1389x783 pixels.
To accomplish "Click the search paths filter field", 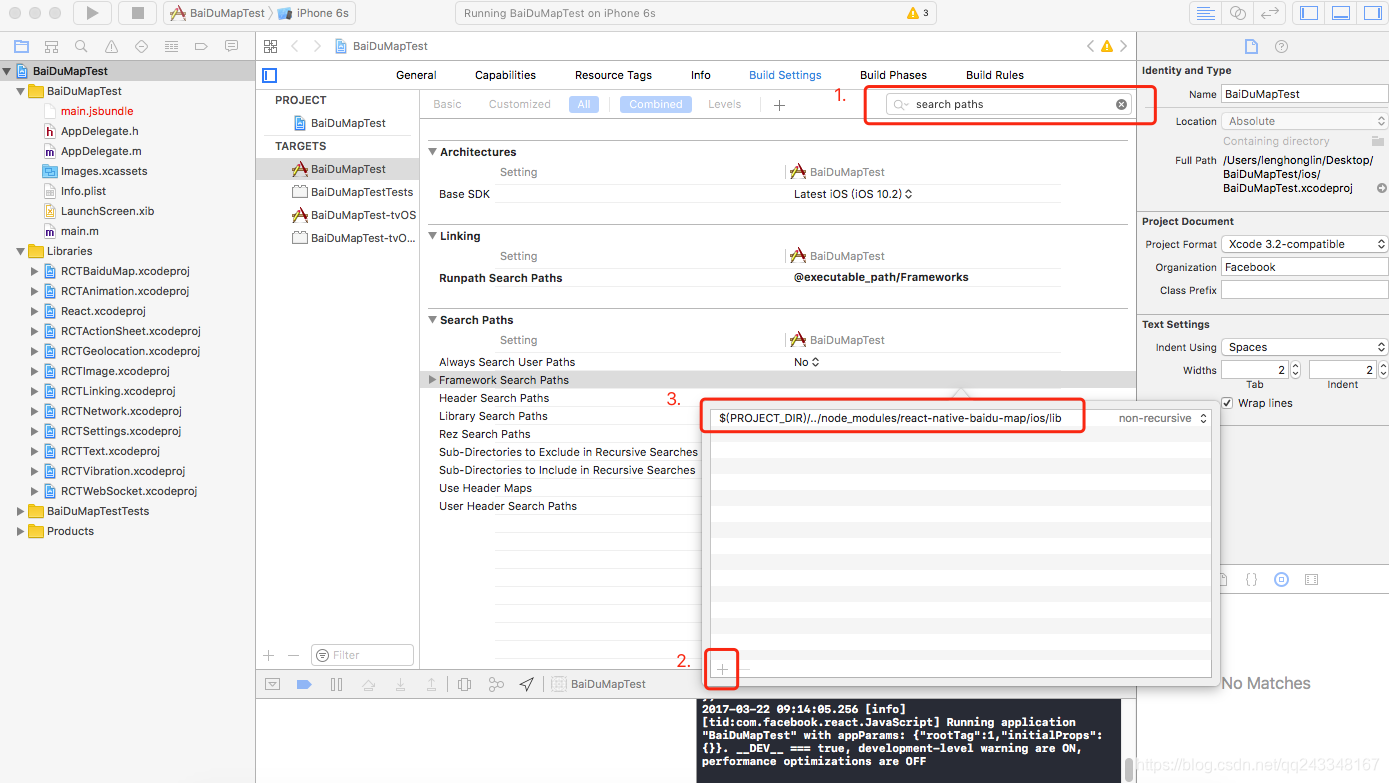I will pyautogui.click(x=1010, y=104).
